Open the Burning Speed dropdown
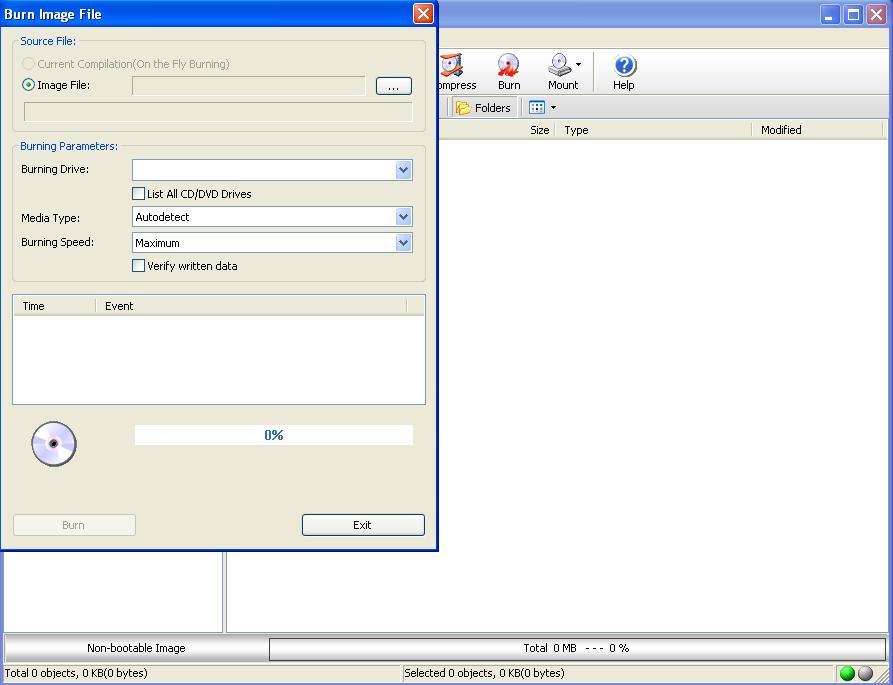Image resolution: width=893 pixels, height=685 pixels. coord(403,242)
